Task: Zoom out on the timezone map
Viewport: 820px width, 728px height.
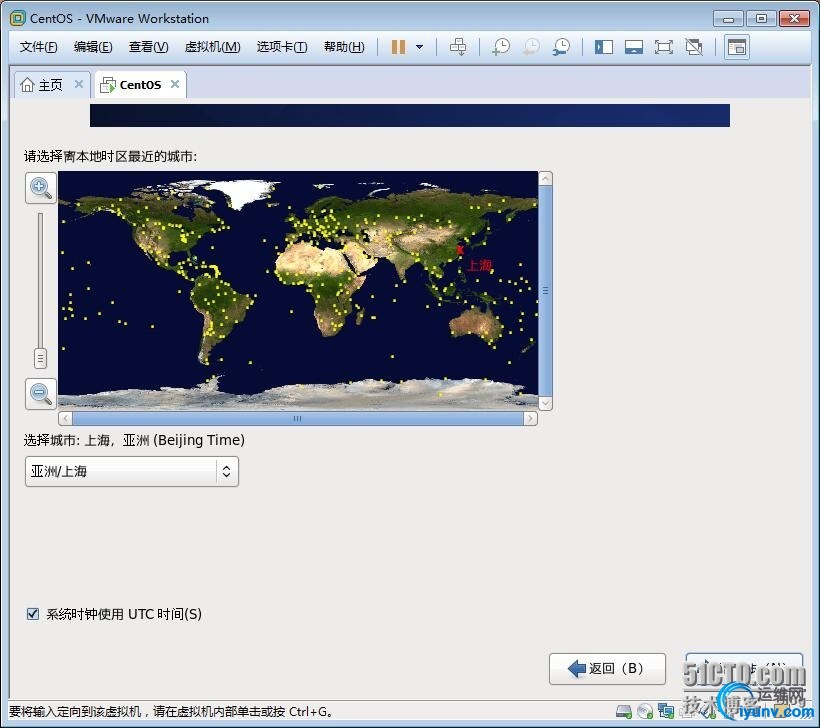Action: point(41,394)
